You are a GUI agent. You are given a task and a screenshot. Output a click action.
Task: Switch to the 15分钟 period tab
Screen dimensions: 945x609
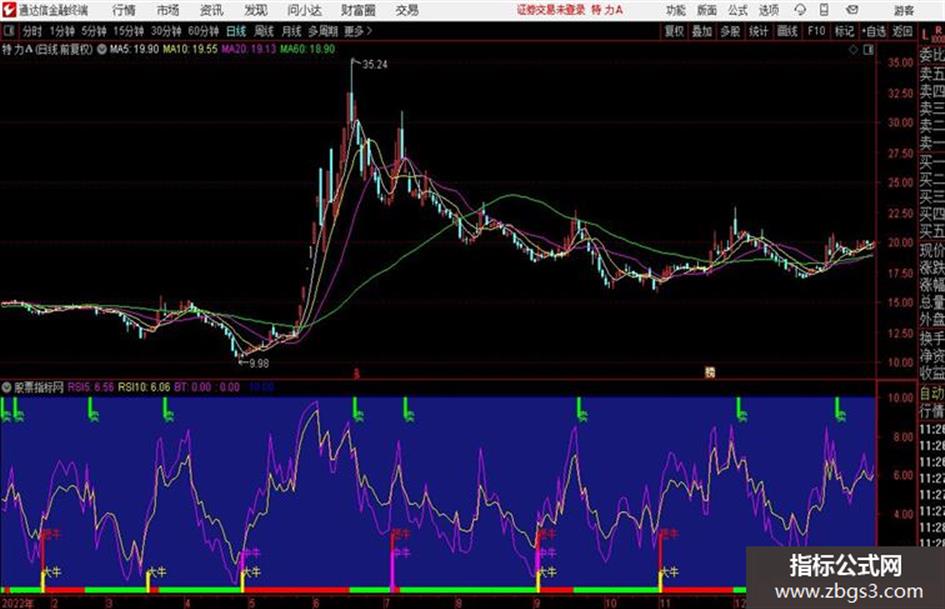(129, 31)
